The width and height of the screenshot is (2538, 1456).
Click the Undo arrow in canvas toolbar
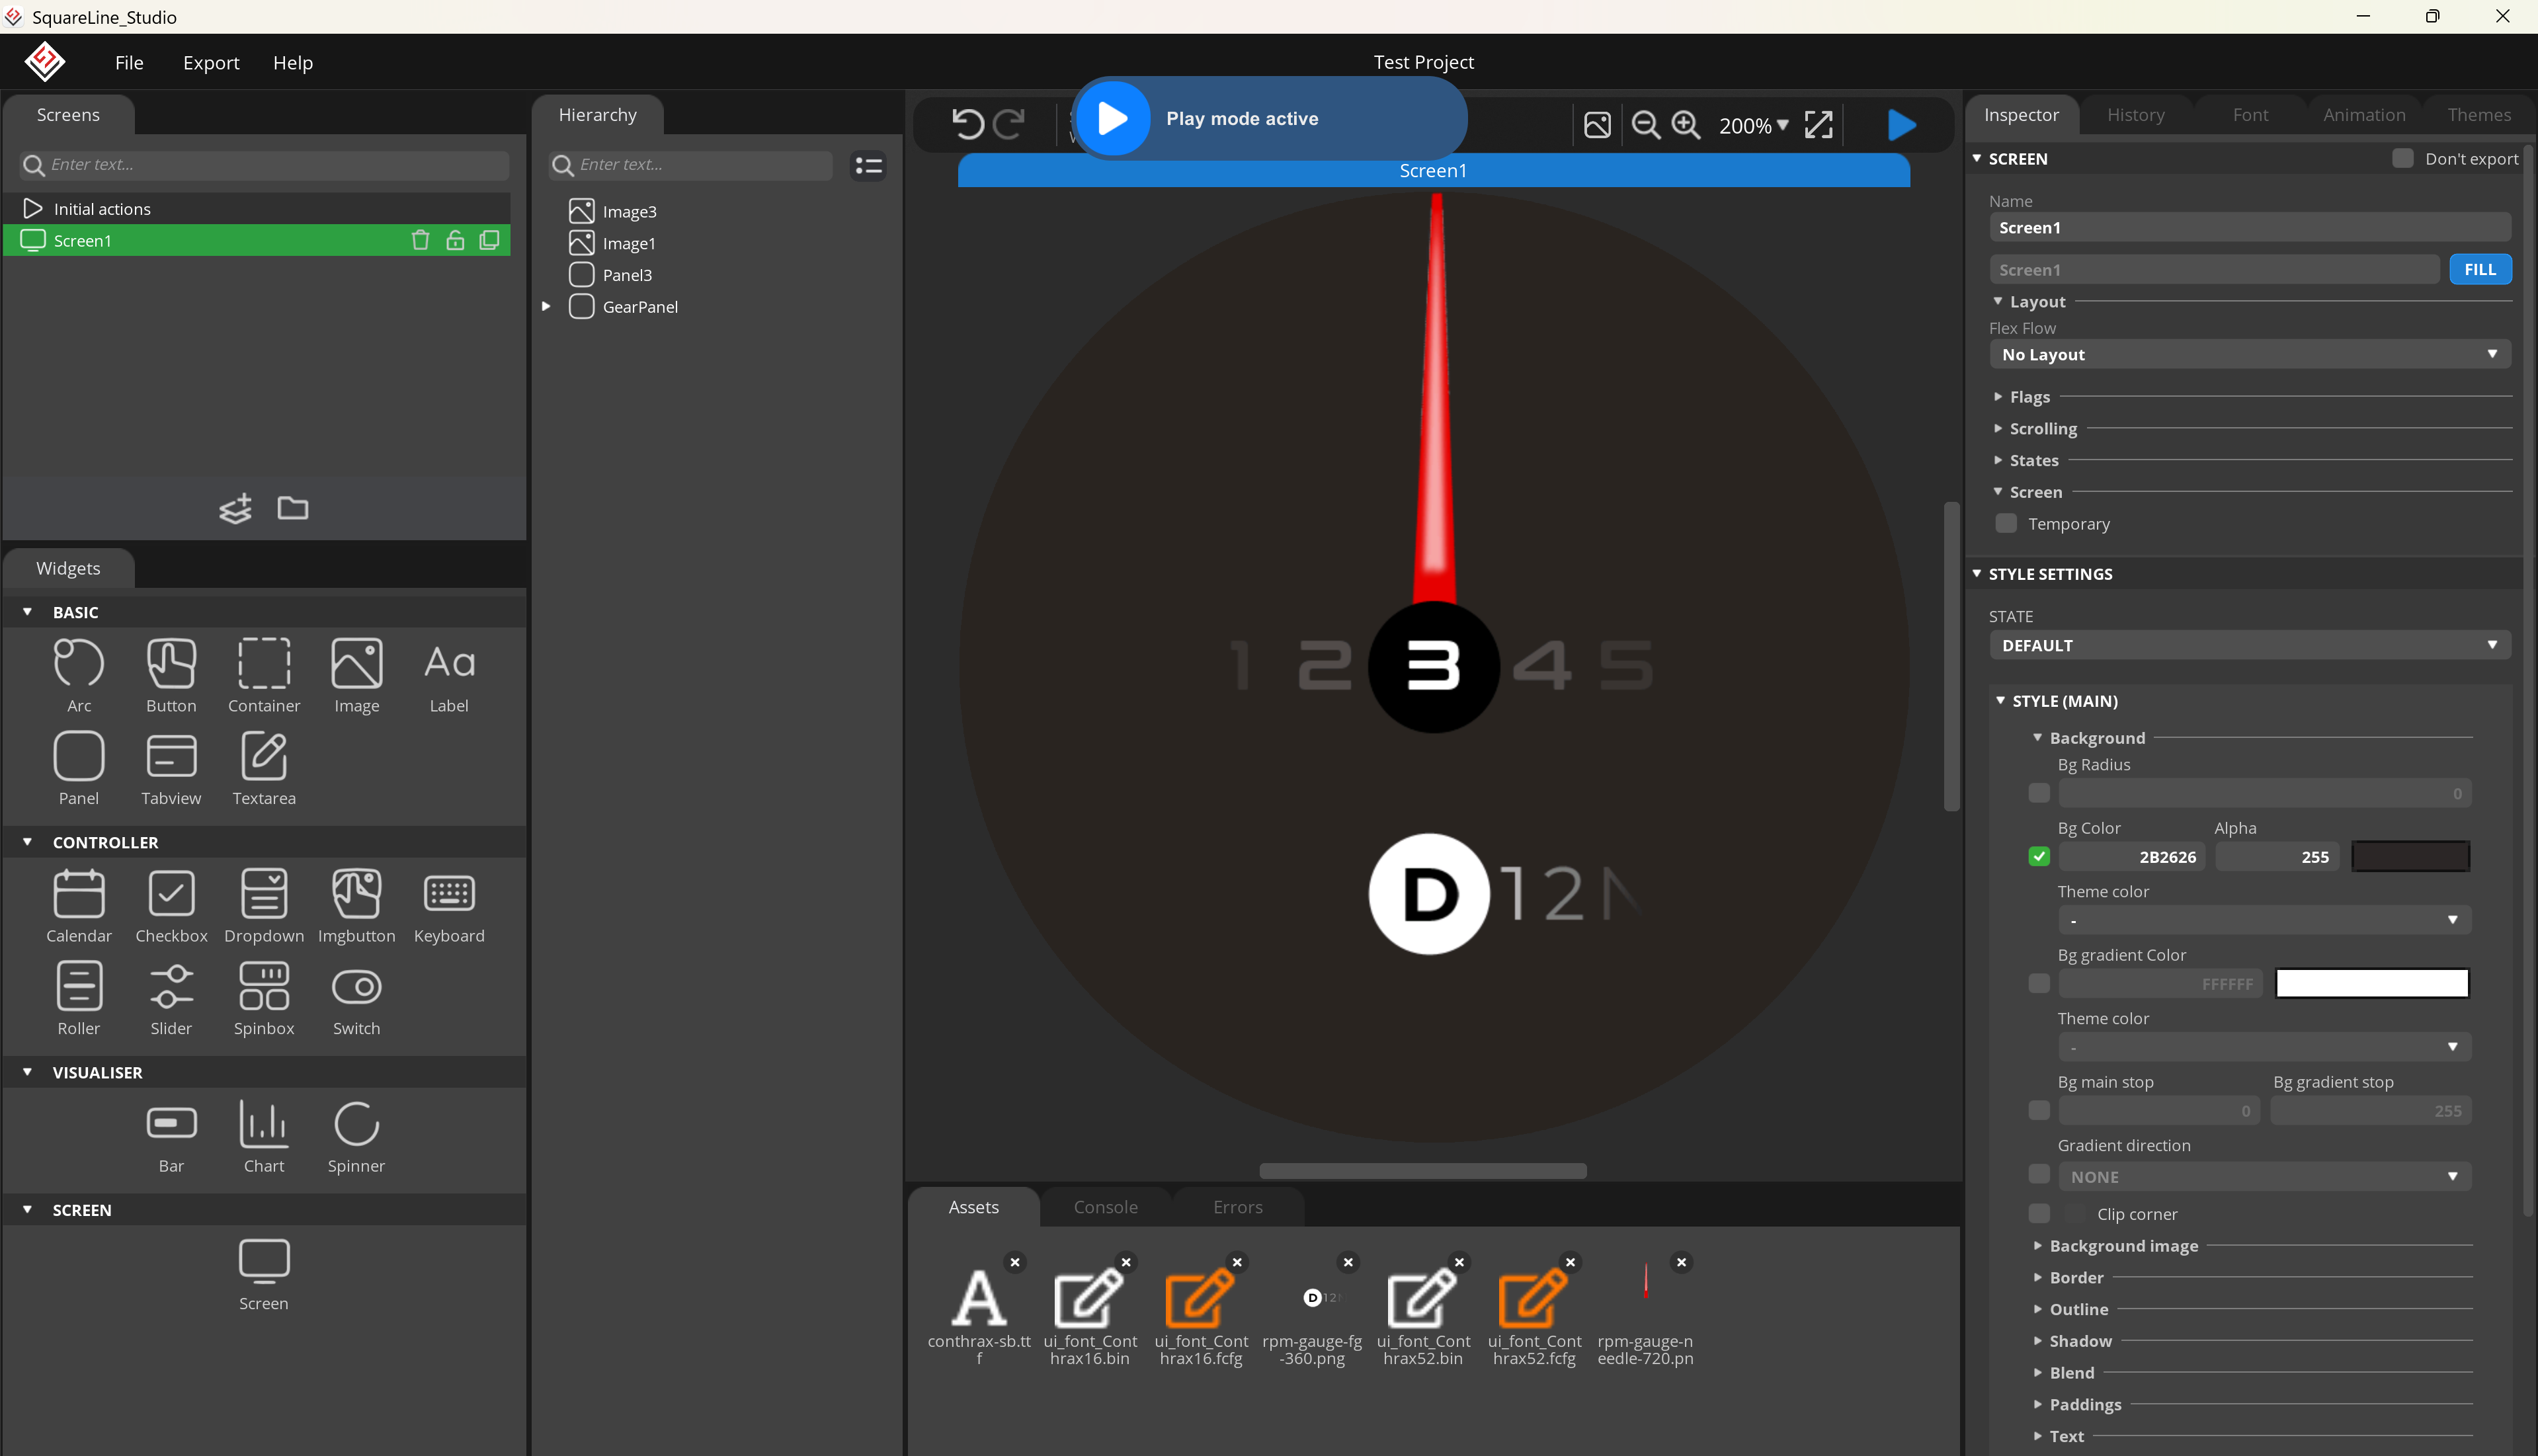[x=967, y=124]
